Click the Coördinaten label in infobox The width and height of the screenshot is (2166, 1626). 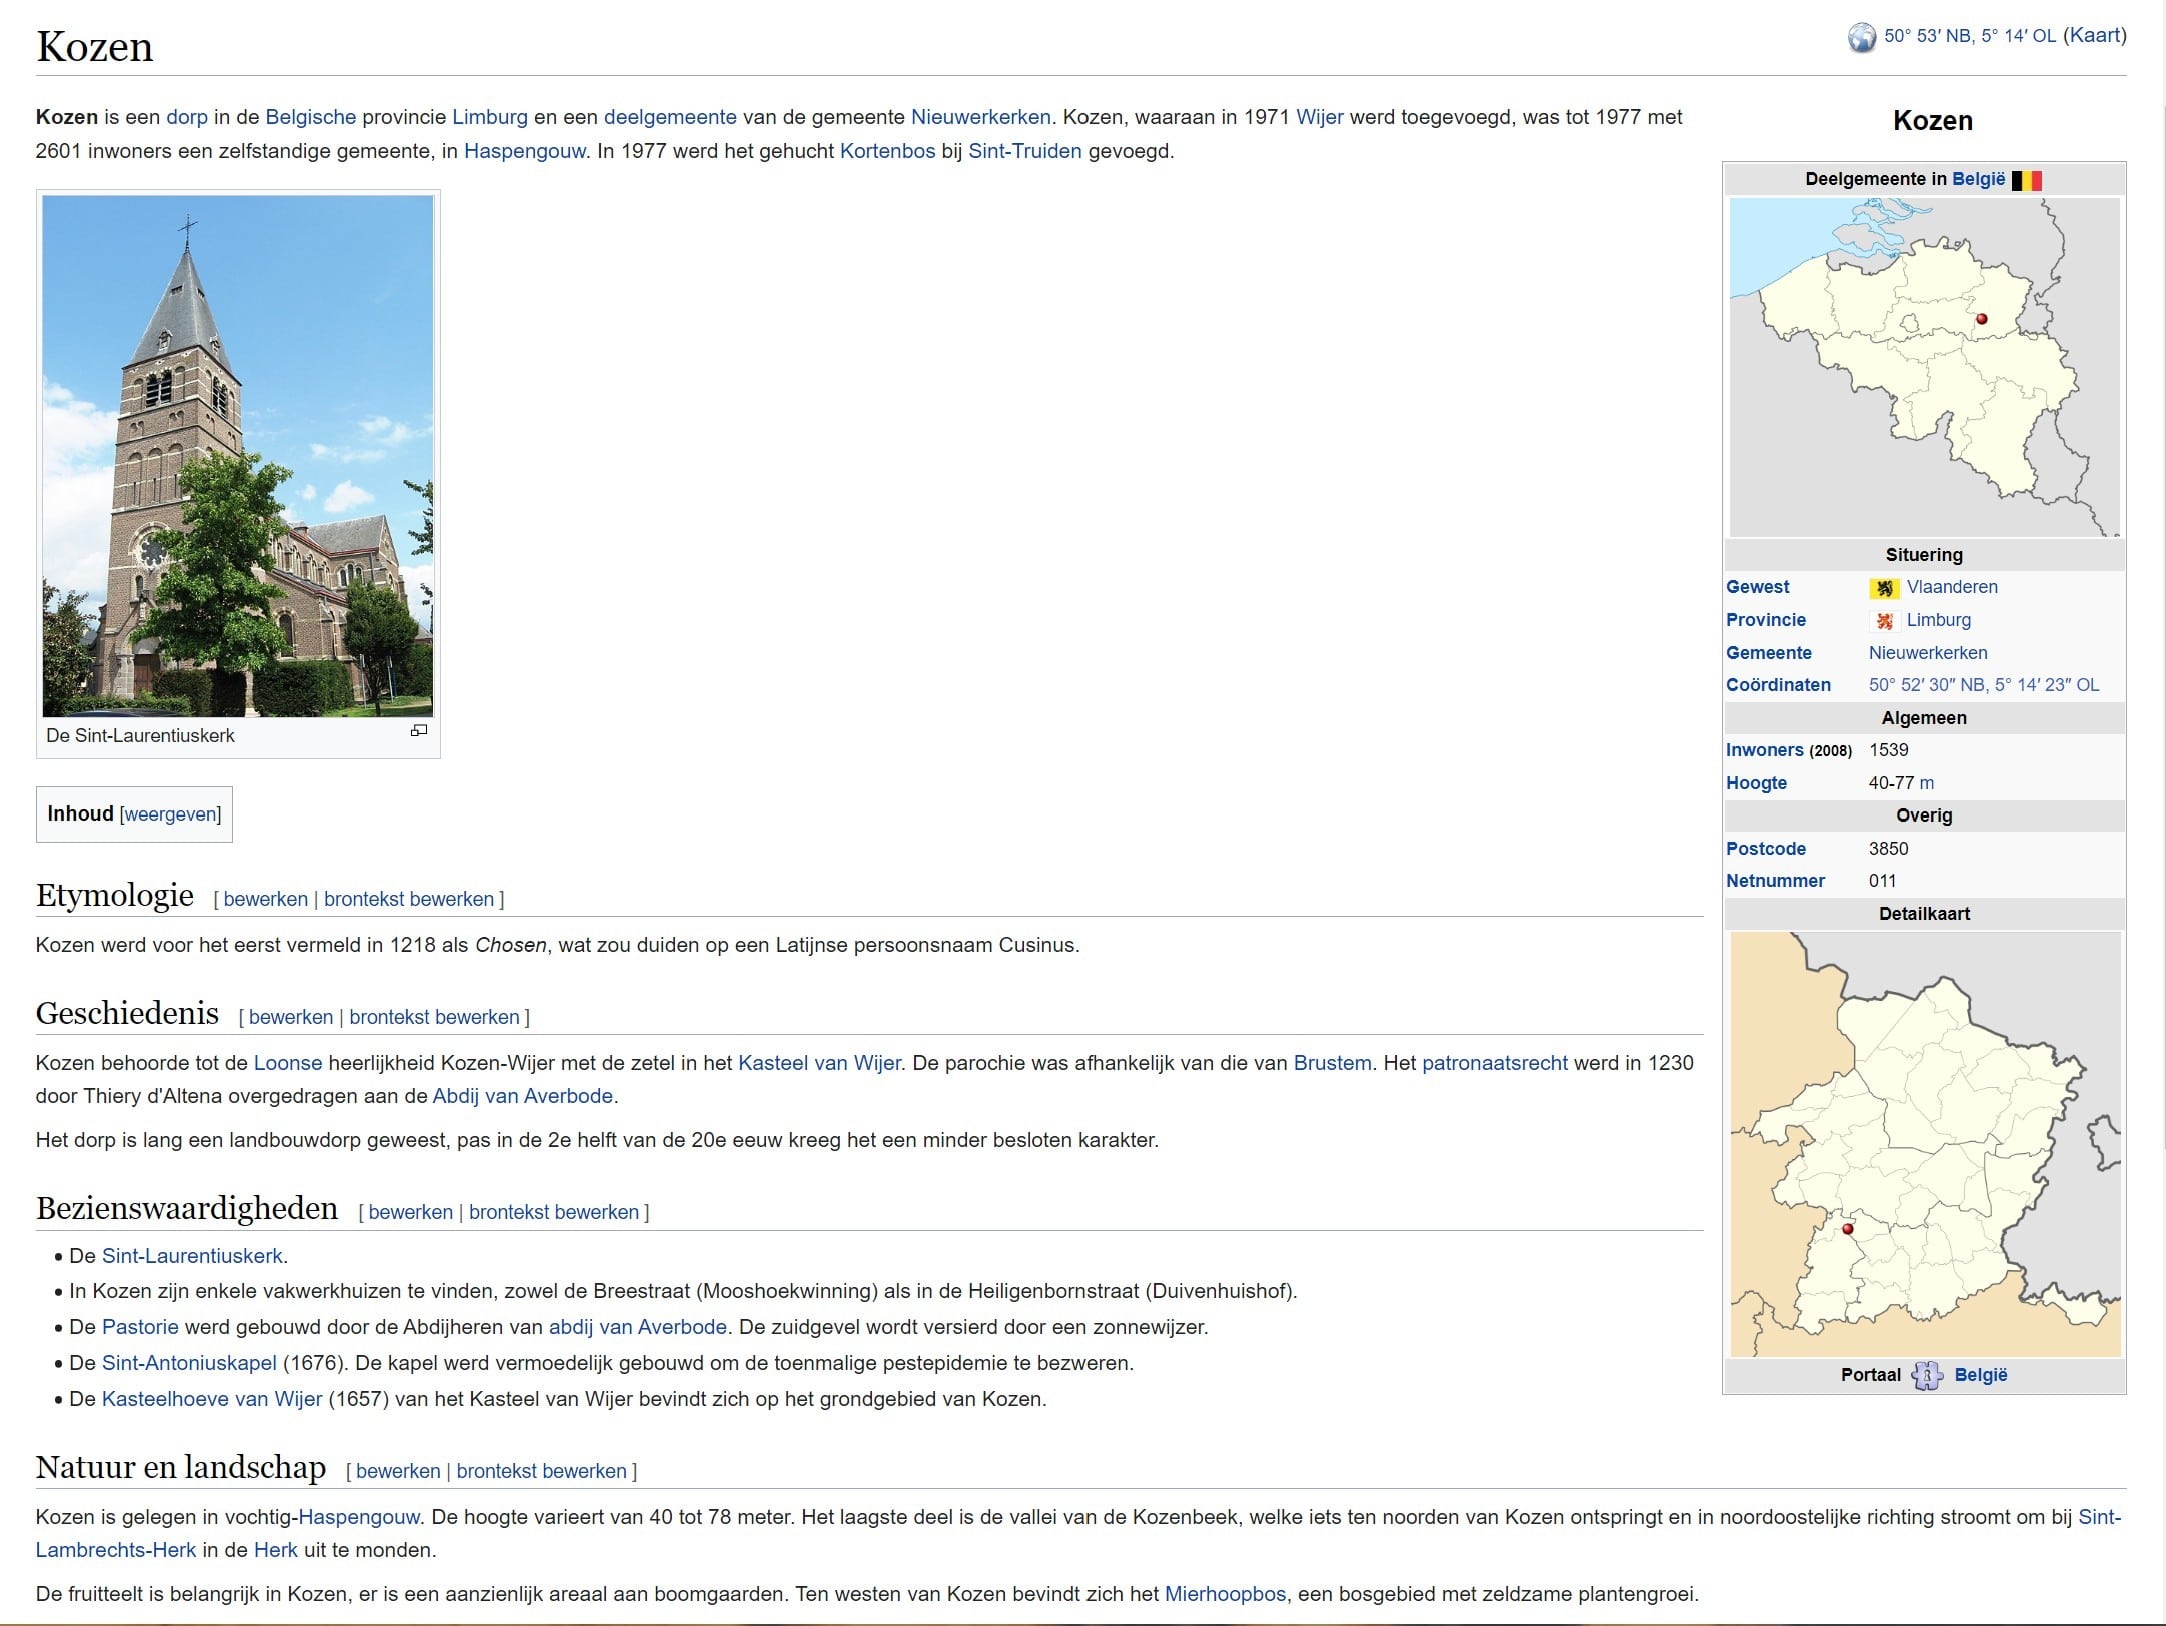(x=1778, y=685)
